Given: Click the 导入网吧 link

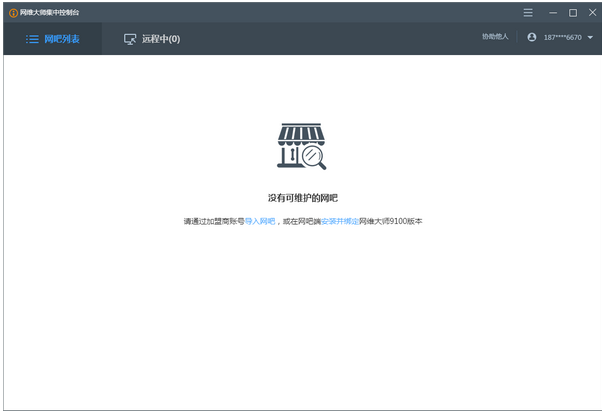Looking at the screenshot, I should pyautogui.click(x=260, y=221).
